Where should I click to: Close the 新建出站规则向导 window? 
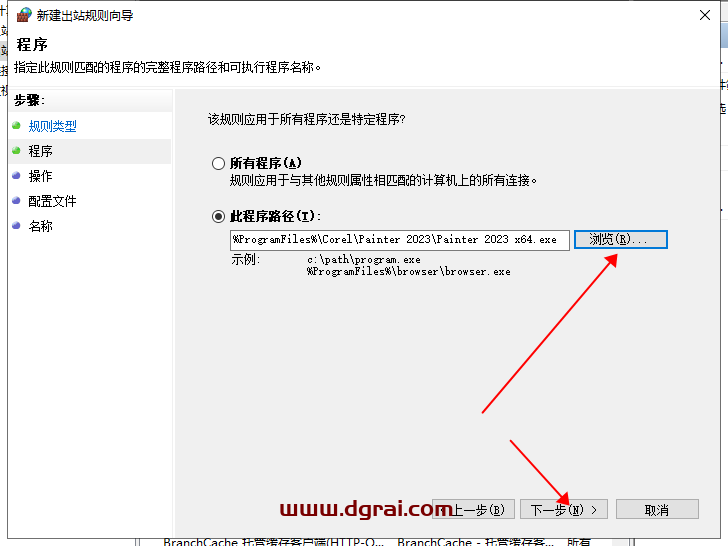coord(705,15)
